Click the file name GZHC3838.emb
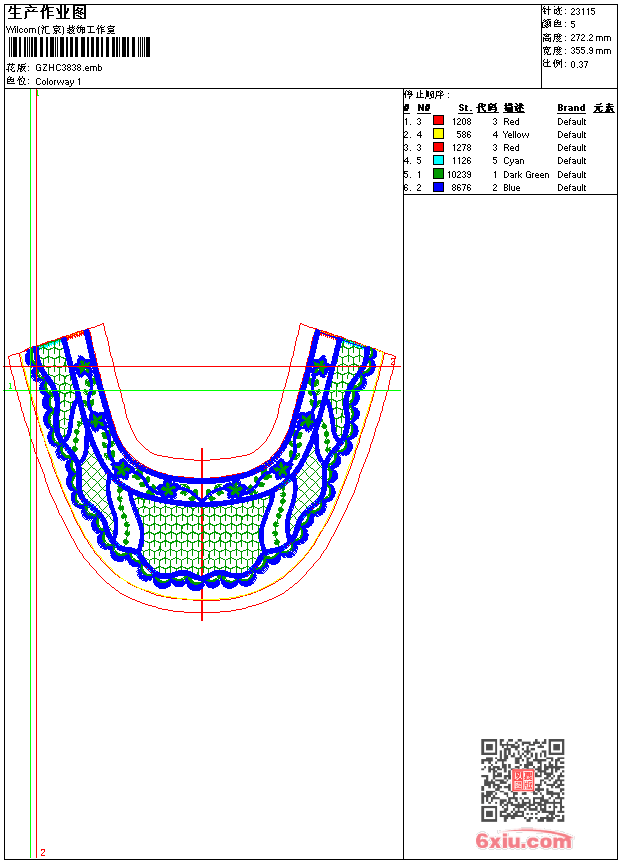The image size is (620, 860). (x=68, y=68)
